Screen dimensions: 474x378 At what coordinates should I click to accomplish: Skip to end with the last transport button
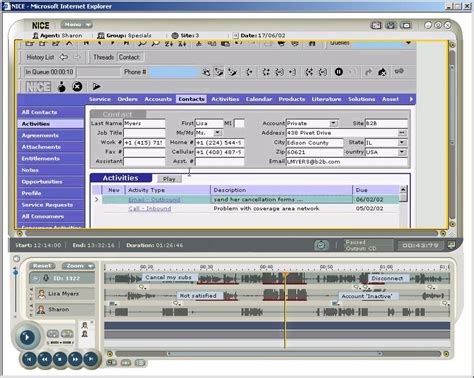90,359
